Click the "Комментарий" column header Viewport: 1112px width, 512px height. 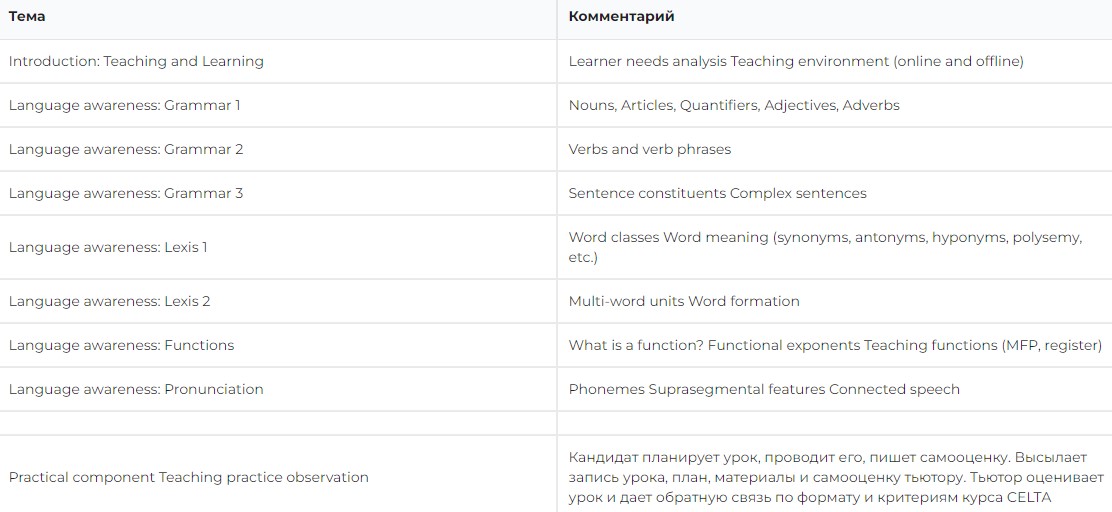pos(621,17)
